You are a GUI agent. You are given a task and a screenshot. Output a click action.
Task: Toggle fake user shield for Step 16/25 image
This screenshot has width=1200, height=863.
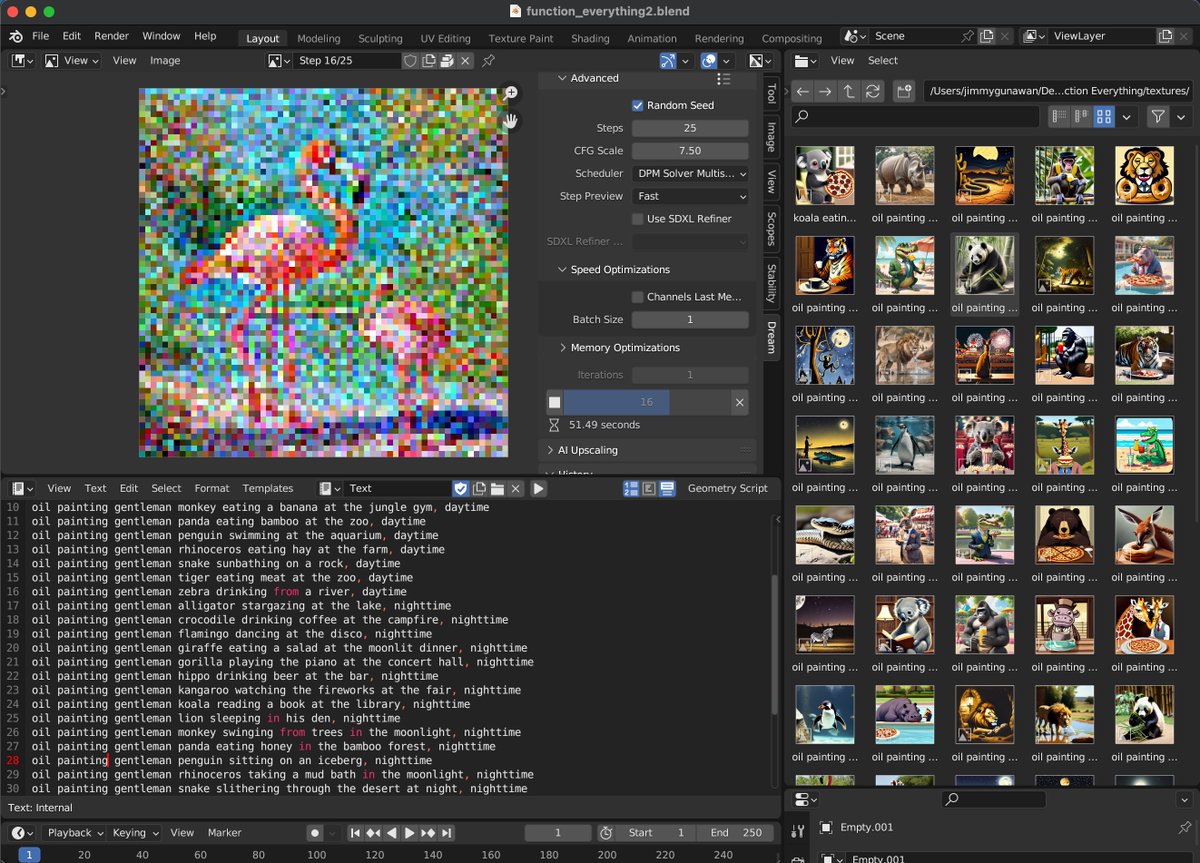pos(410,61)
